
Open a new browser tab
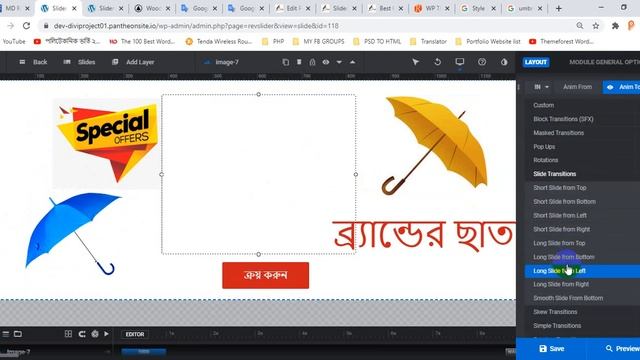tap(559, 8)
